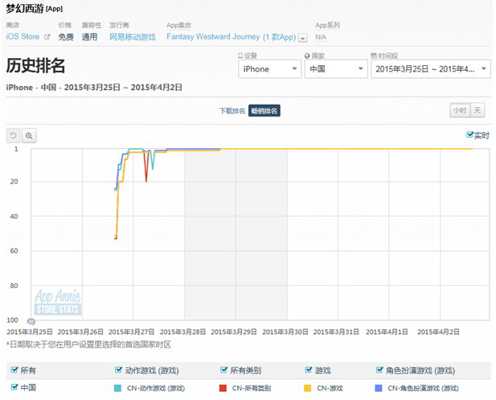
Task: Select the highlighted 畅销排名 tab
Action: [x=264, y=111]
